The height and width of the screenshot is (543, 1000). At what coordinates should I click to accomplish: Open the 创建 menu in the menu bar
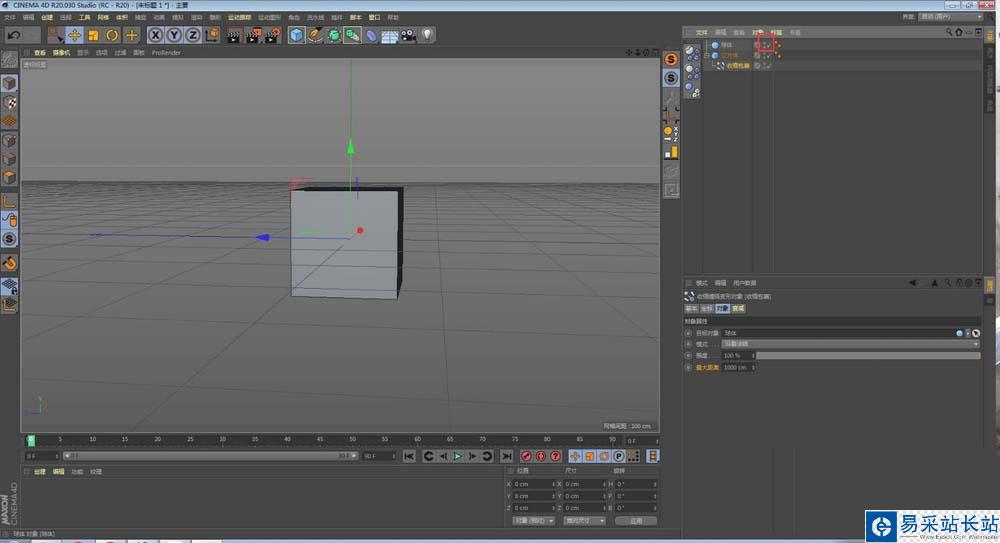click(46, 17)
